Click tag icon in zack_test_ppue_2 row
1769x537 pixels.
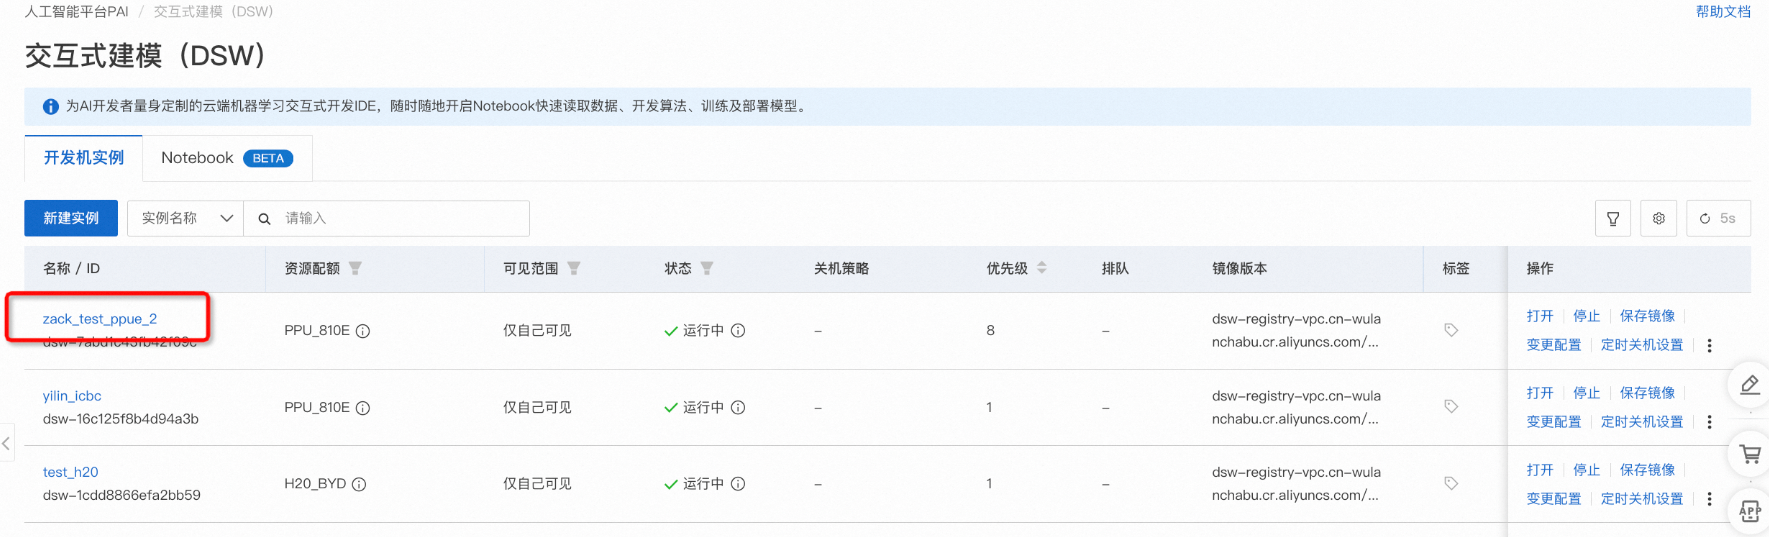(1451, 330)
